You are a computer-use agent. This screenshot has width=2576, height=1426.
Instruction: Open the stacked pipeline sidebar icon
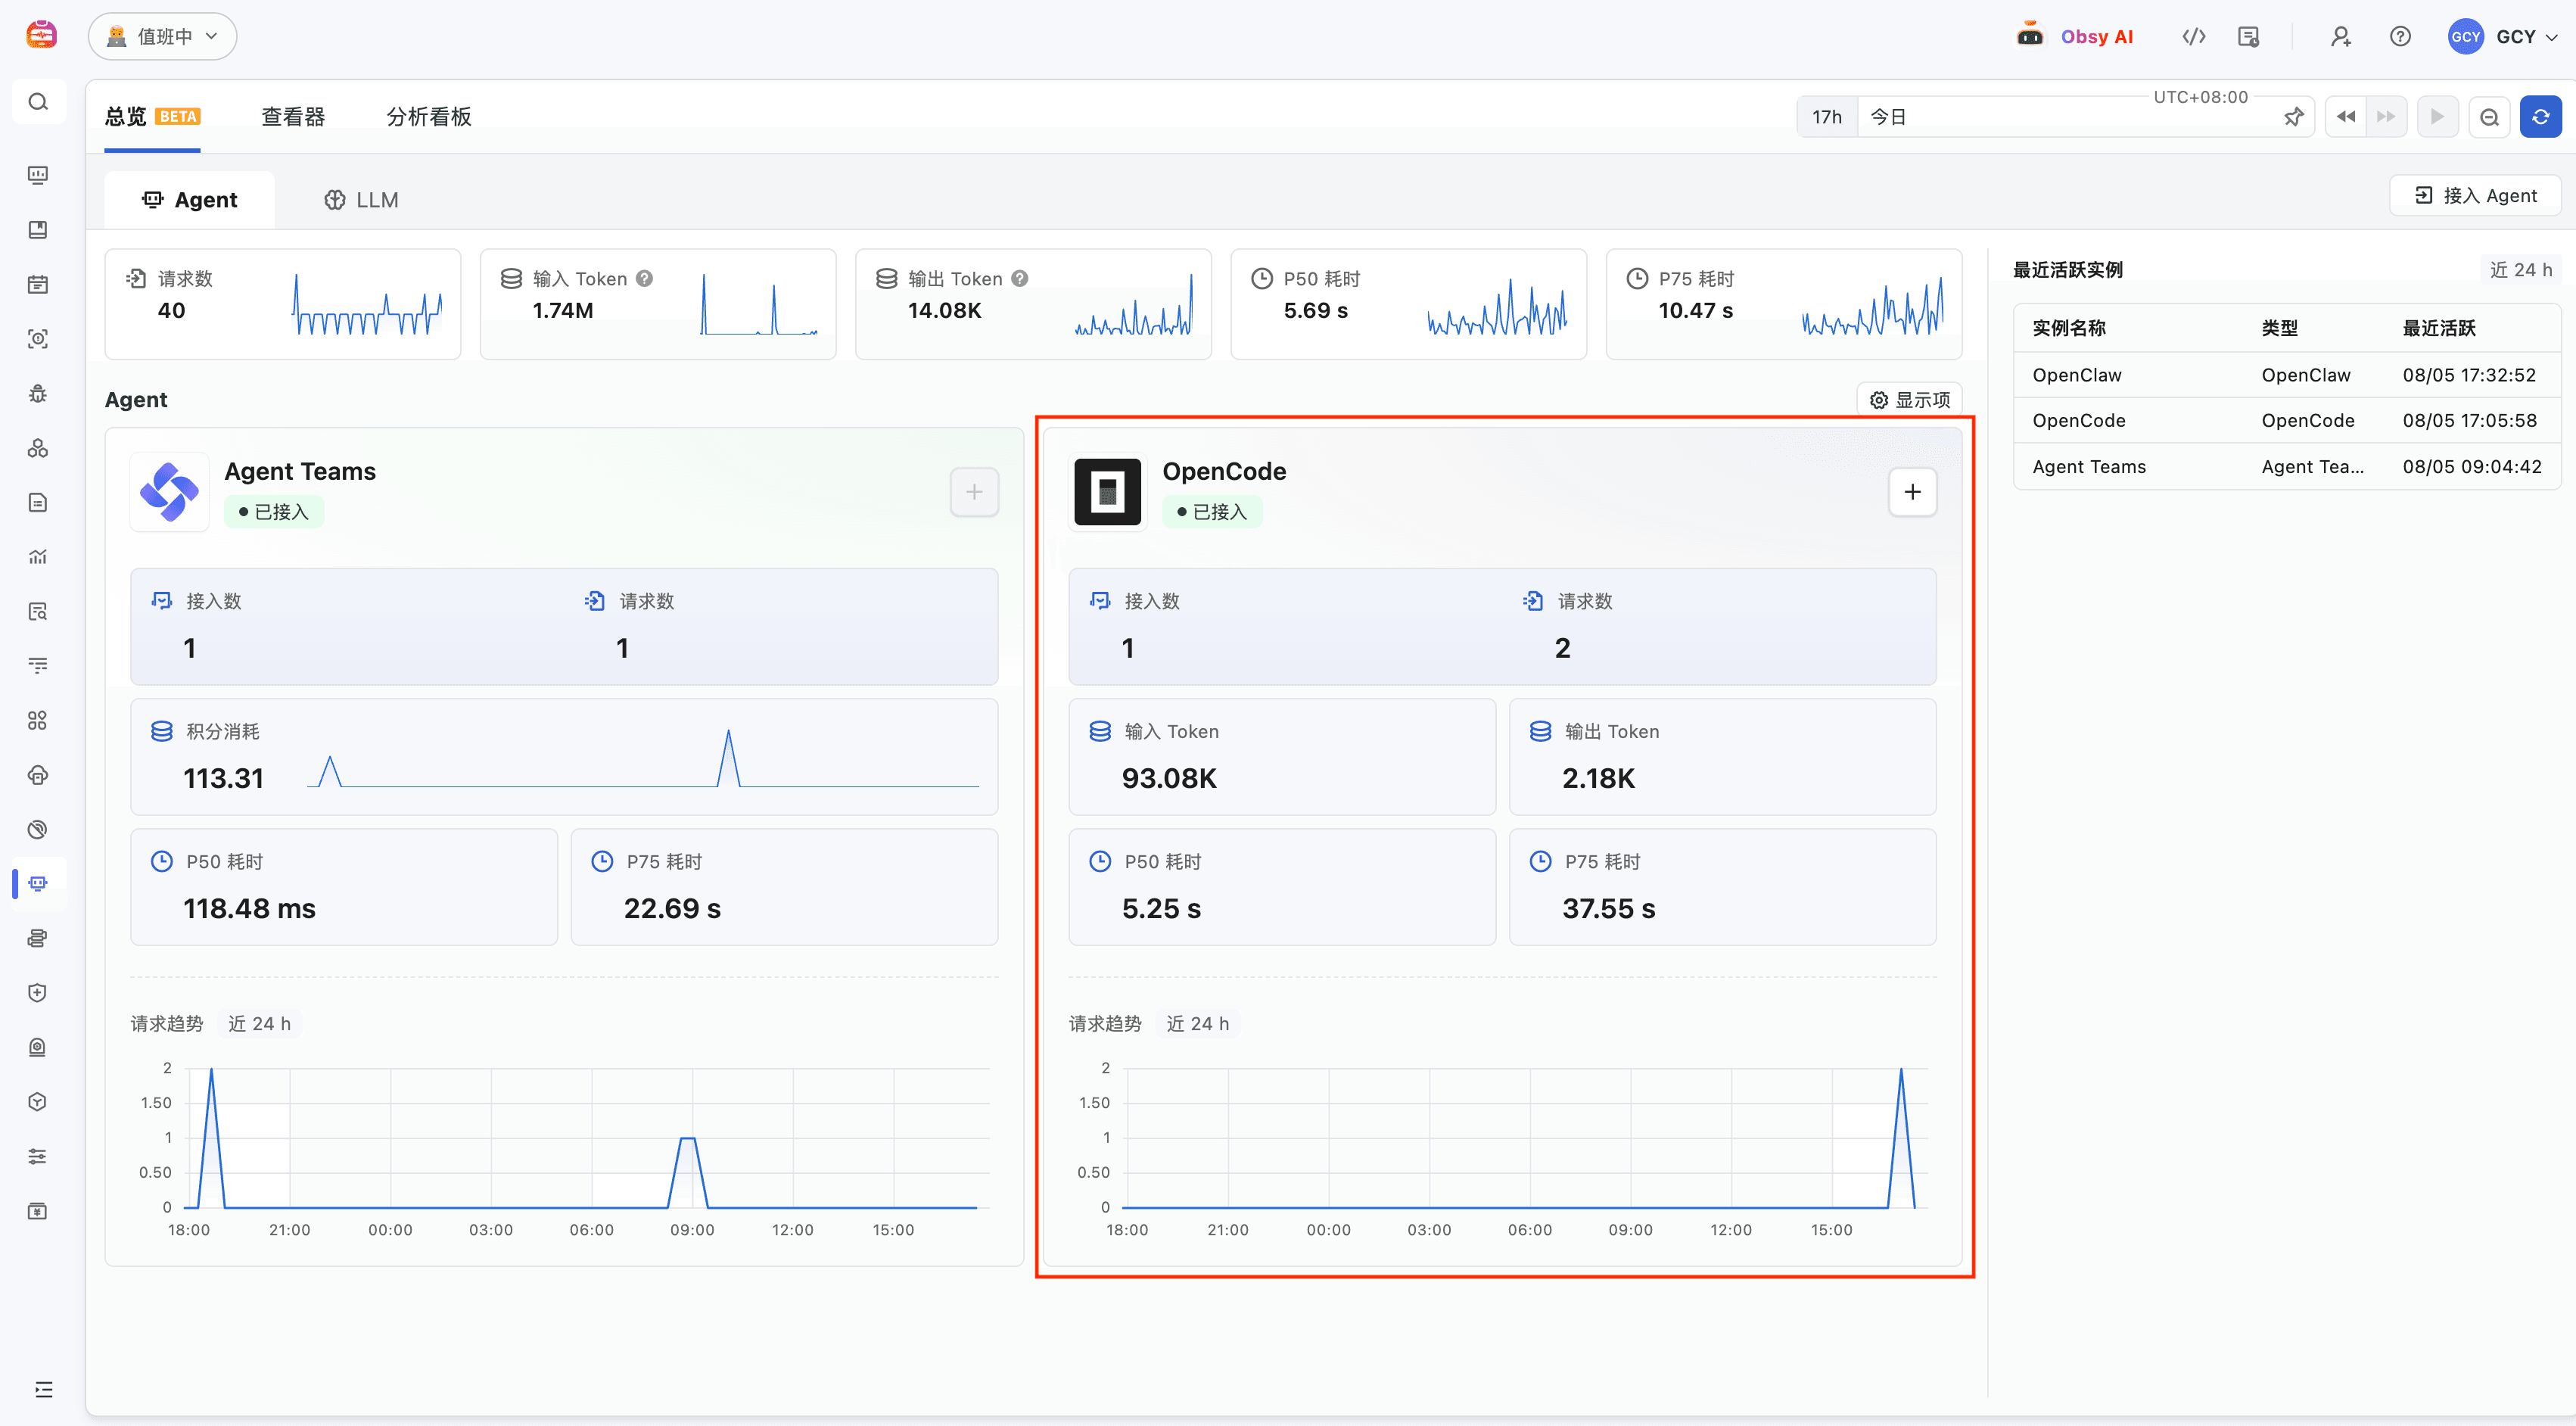point(38,938)
